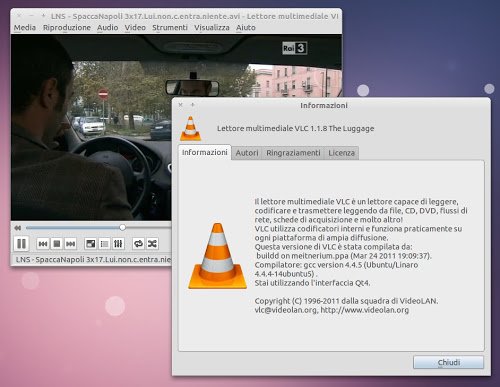The width and height of the screenshot is (500, 387).
Task: Stop the video playback
Action: (x=57, y=244)
